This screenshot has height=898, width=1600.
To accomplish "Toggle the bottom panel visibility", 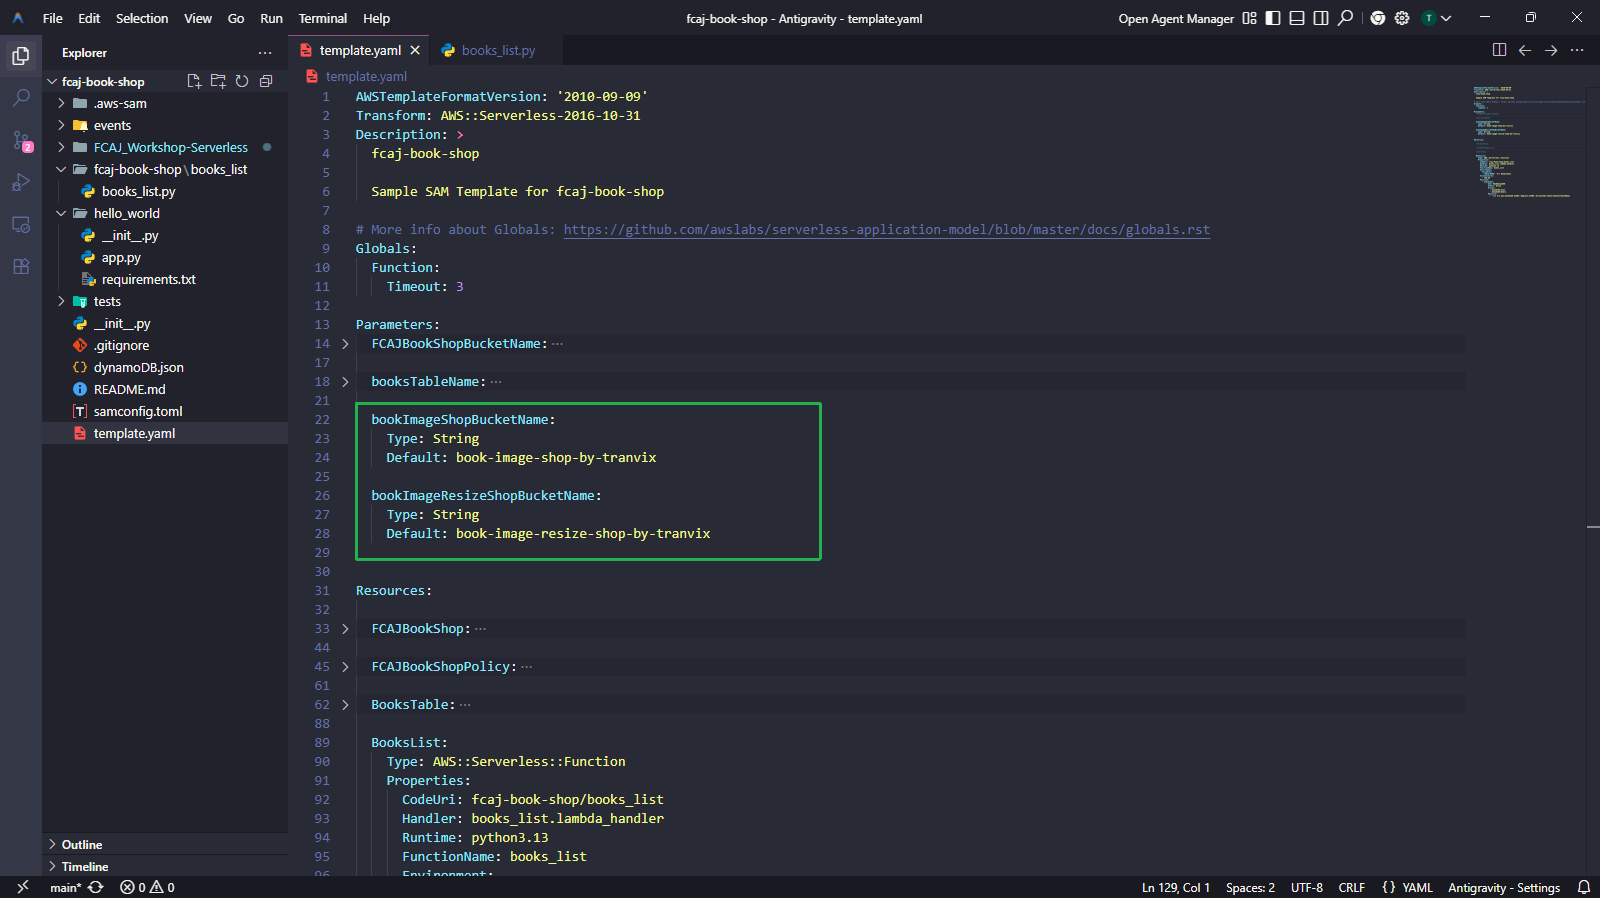I will tap(1297, 18).
